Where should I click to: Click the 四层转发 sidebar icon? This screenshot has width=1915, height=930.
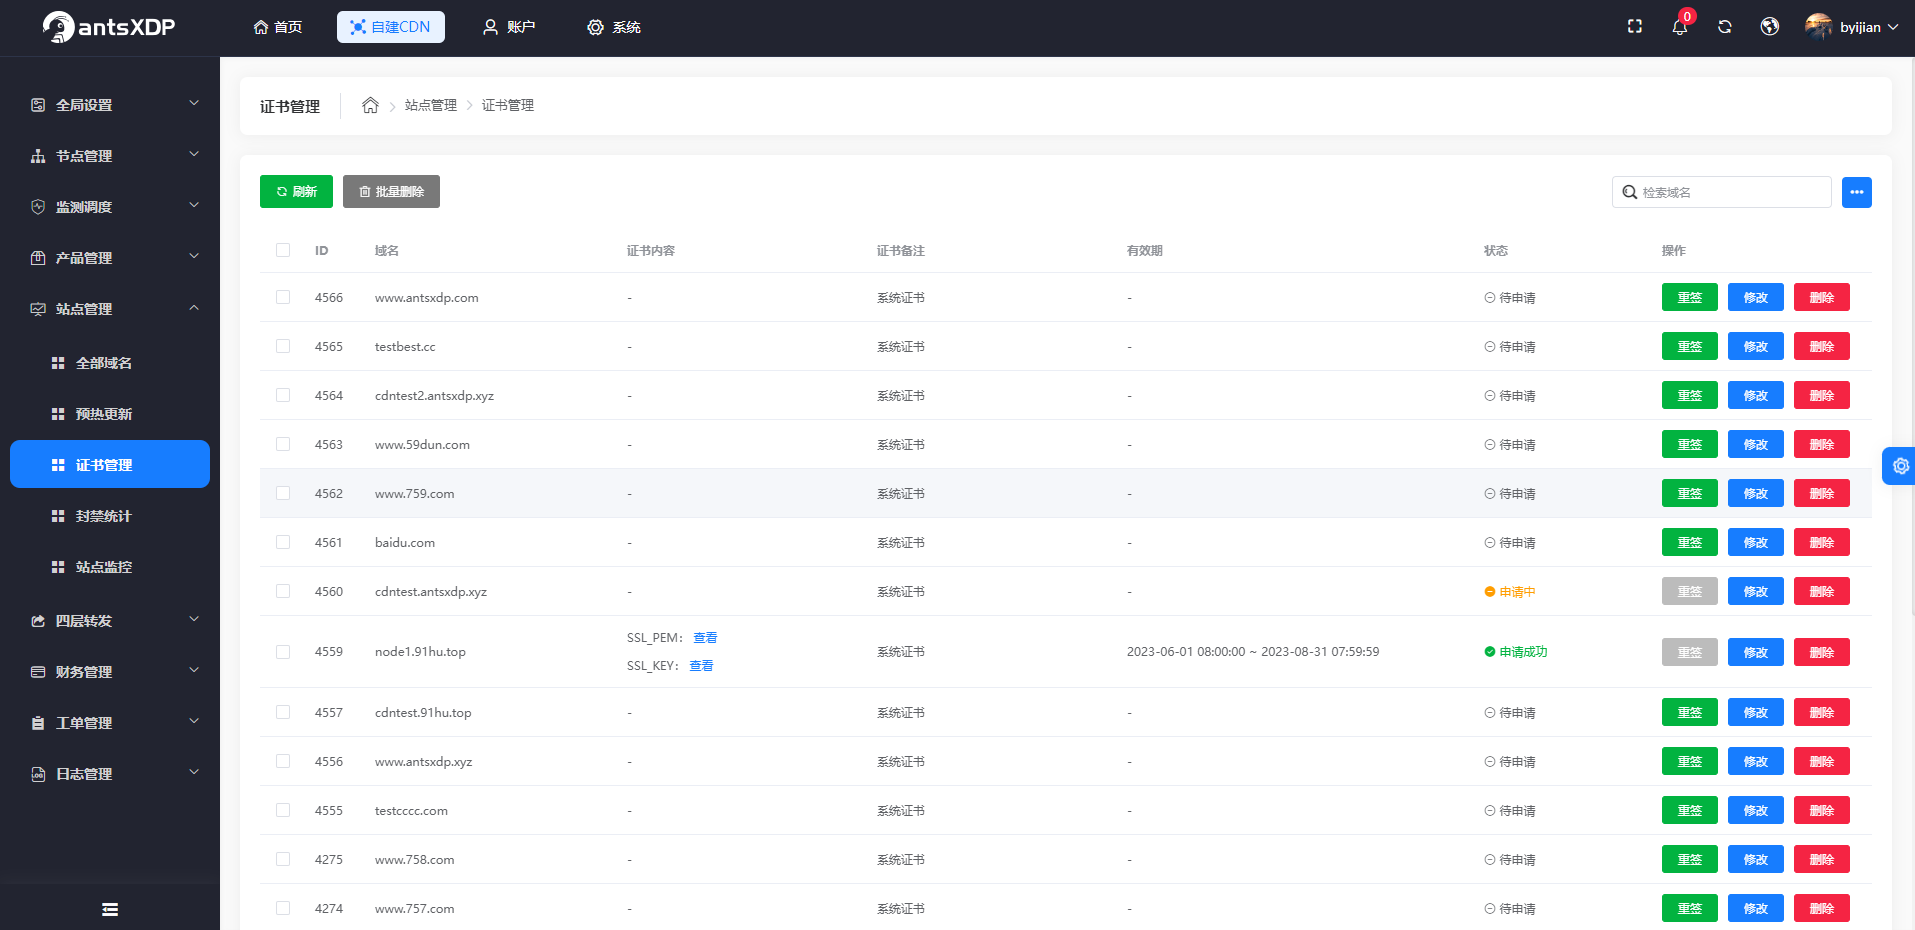click(38, 621)
